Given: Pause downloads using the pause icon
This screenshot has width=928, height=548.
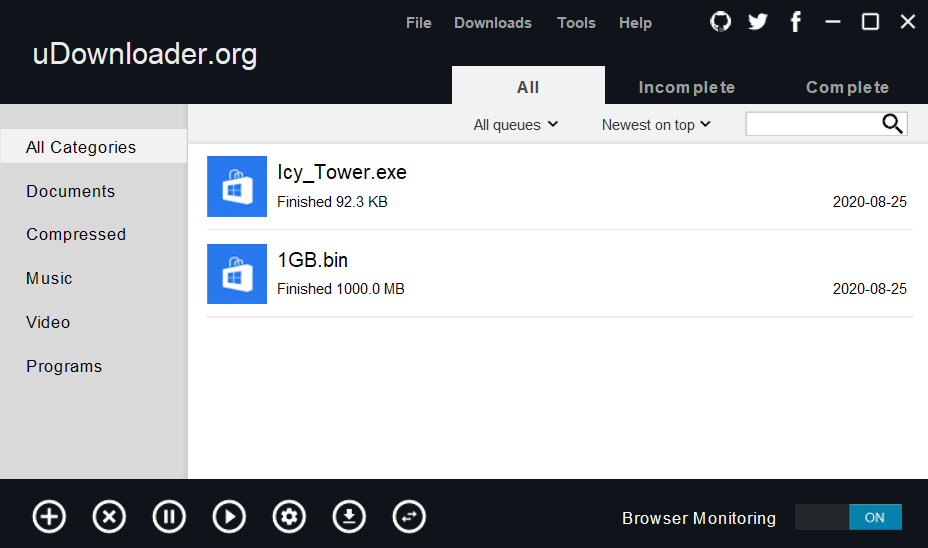Looking at the screenshot, I should tap(169, 517).
